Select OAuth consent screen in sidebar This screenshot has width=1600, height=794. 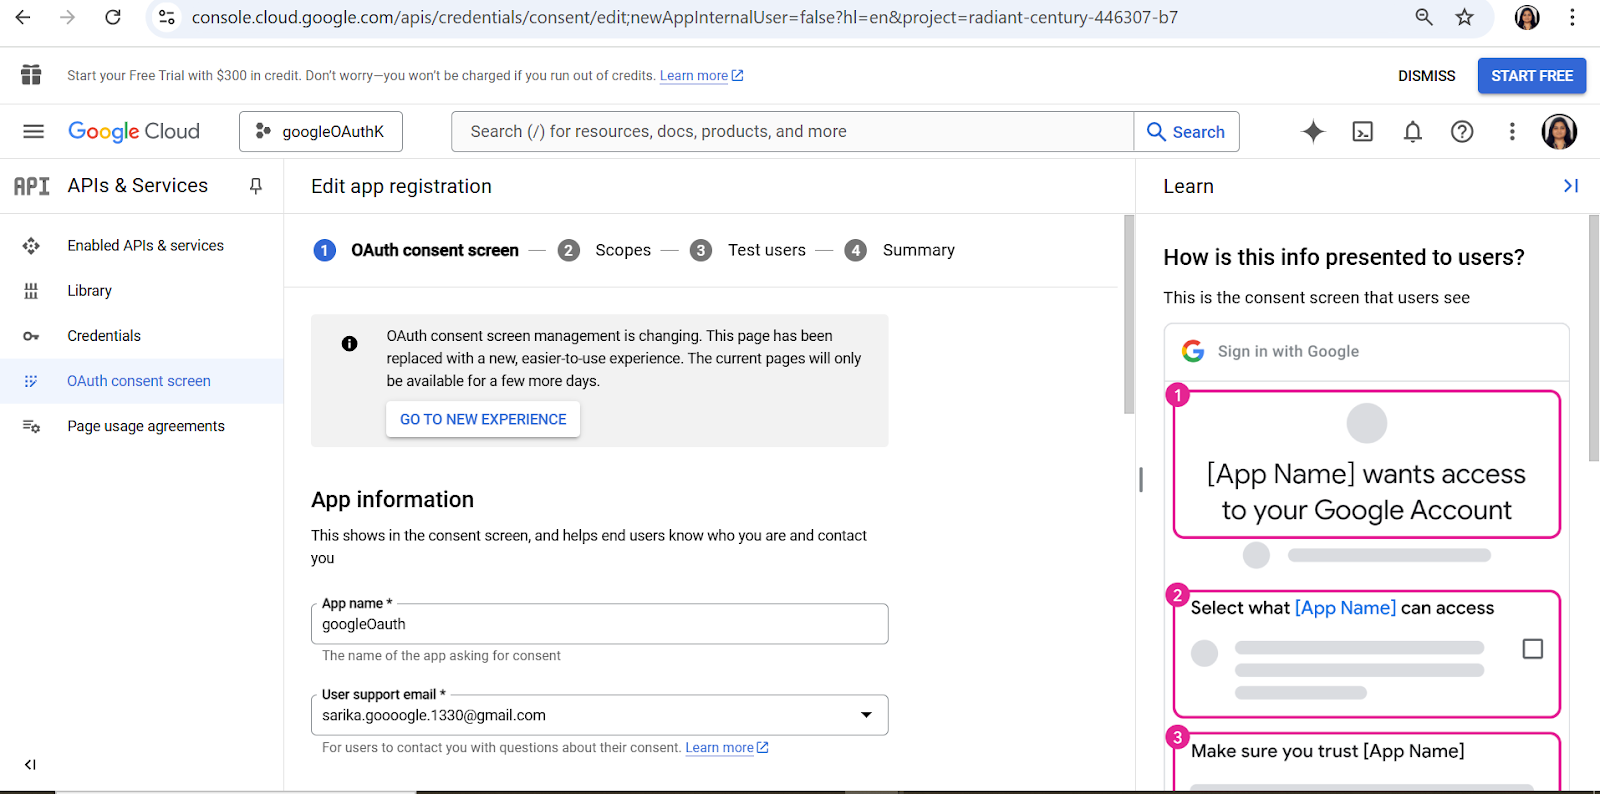pyautogui.click(x=142, y=381)
